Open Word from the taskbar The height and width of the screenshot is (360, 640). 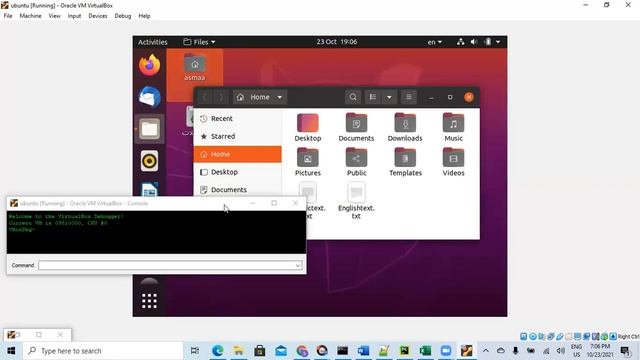click(363, 351)
